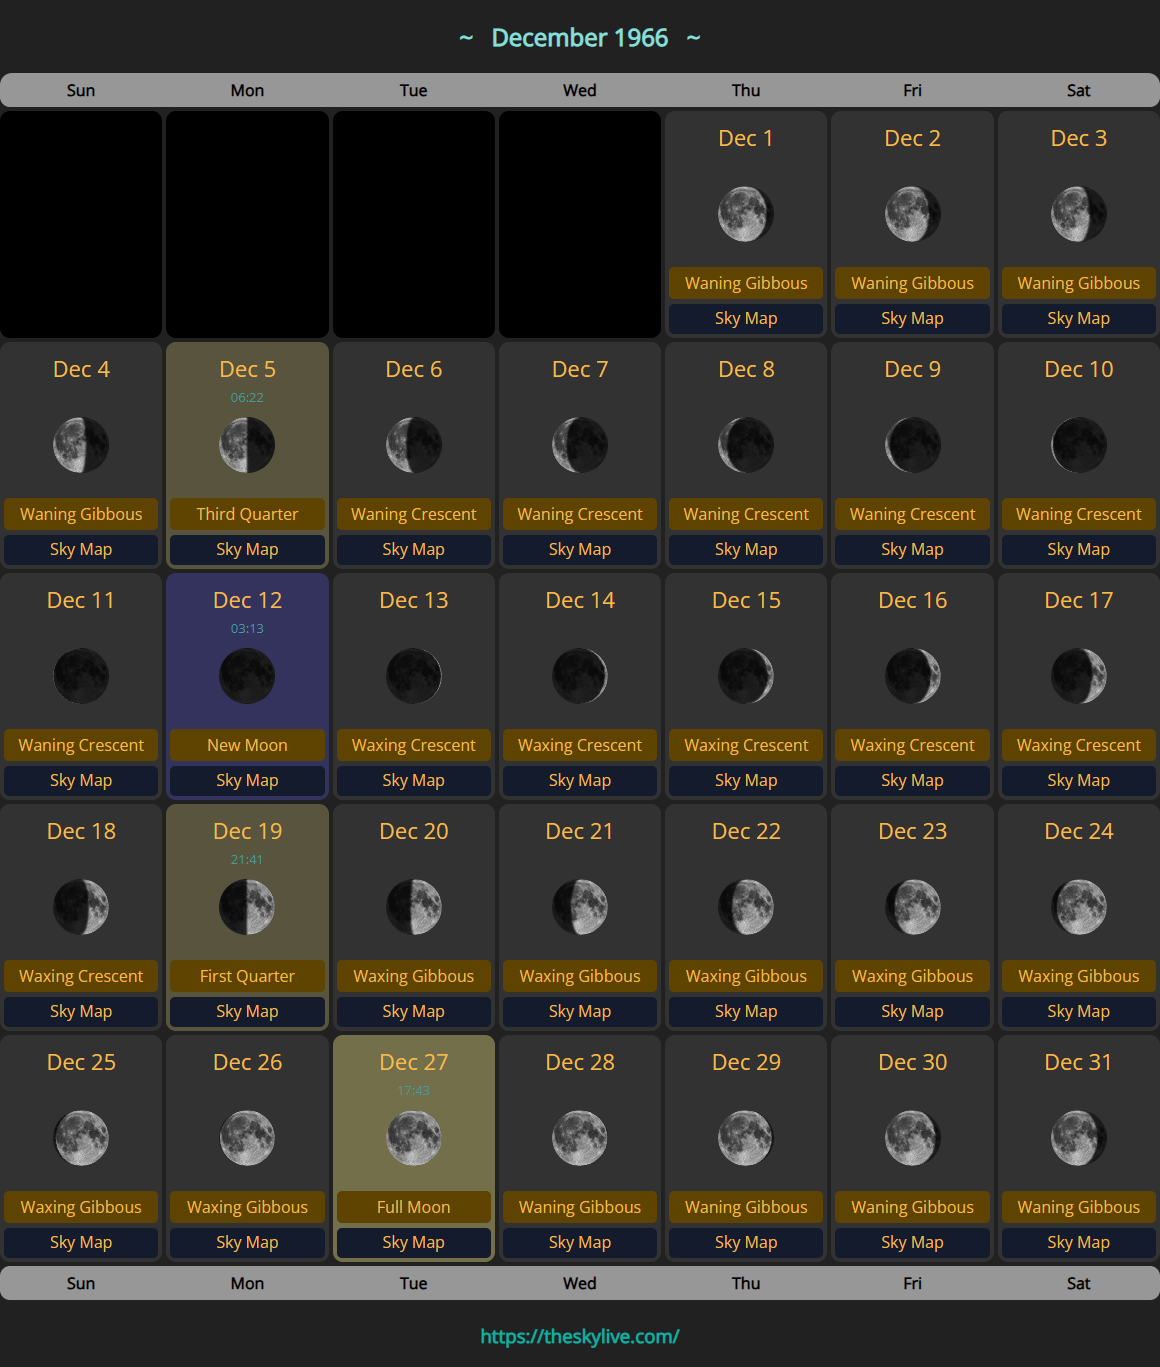Screen dimensions: 1160x1367
Task: Click the Waxing Gibbous label on Dec 21
Action: coord(580,976)
